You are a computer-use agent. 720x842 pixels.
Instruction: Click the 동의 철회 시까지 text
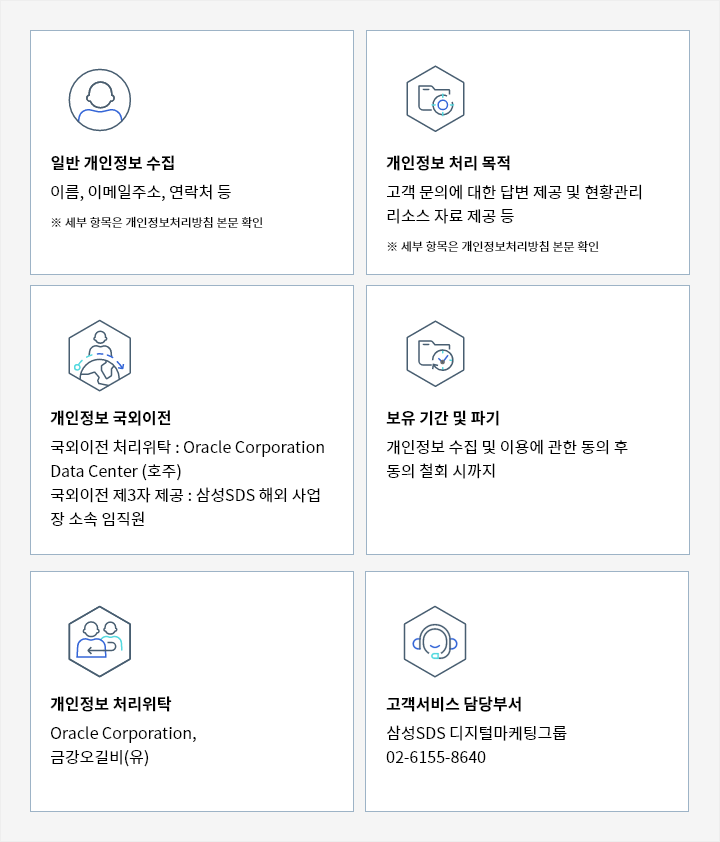pos(441,471)
